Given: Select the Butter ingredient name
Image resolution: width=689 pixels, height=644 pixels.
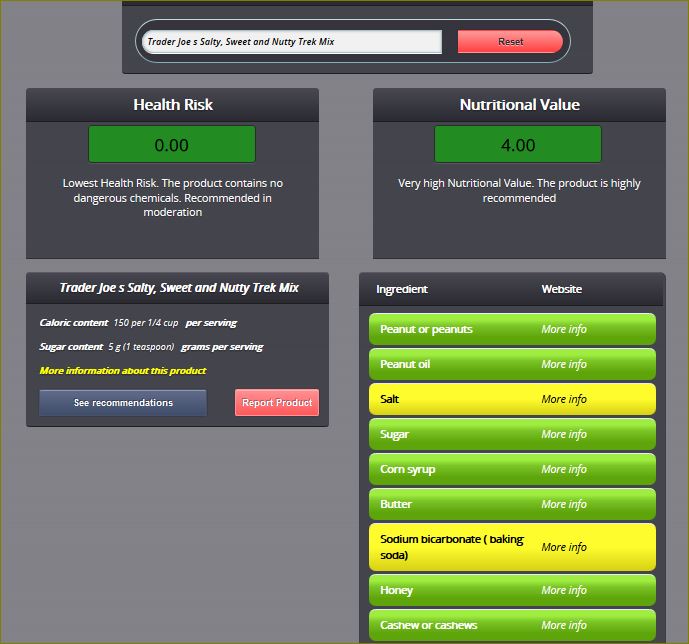Looking at the screenshot, I should pos(395,504).
